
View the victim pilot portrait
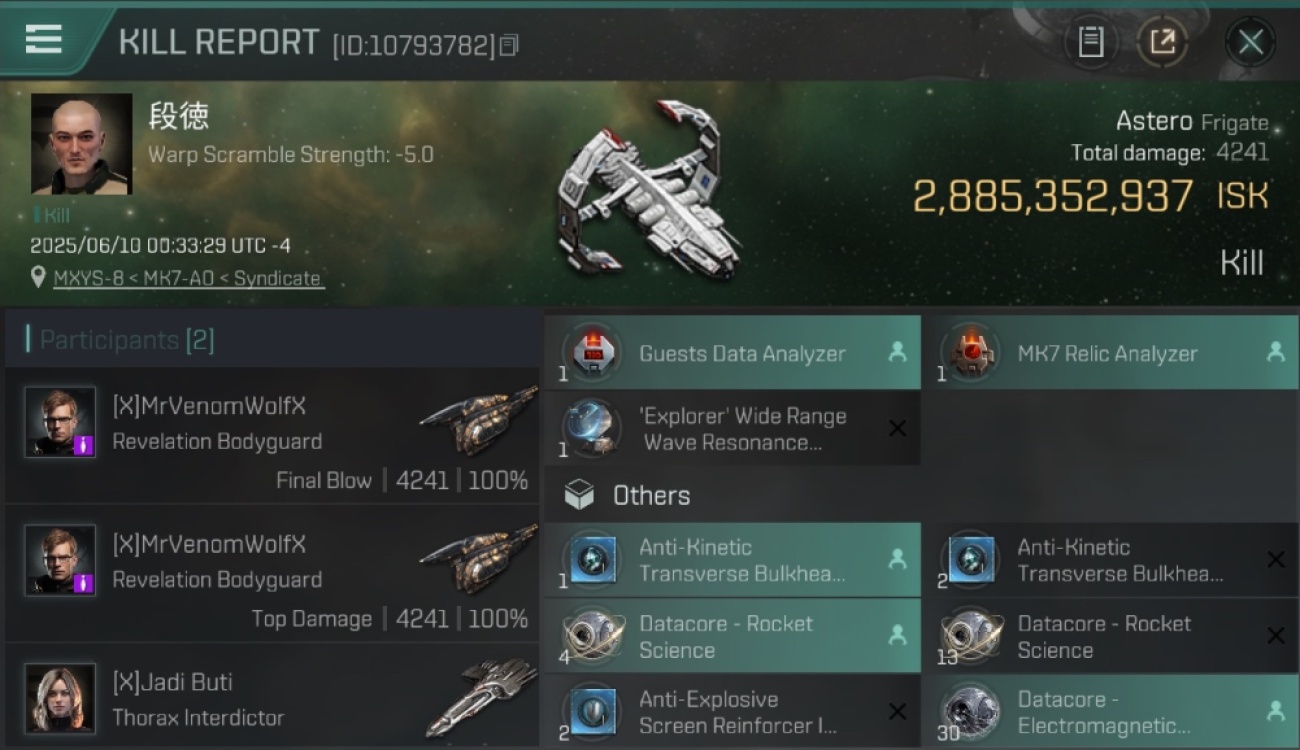[81, 144]
